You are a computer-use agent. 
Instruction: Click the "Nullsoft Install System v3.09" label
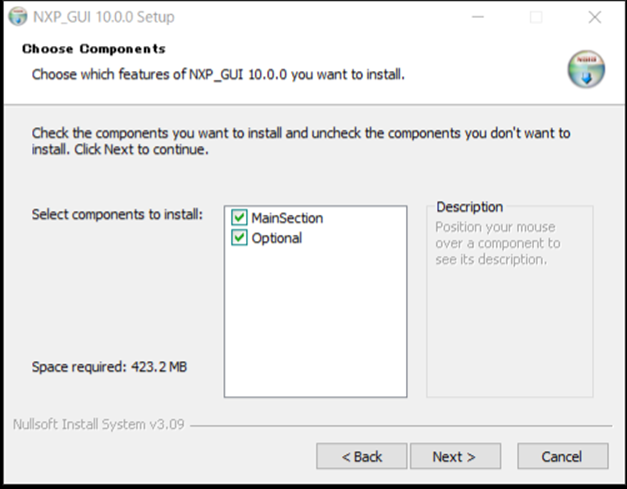click(x=98, y=423)
